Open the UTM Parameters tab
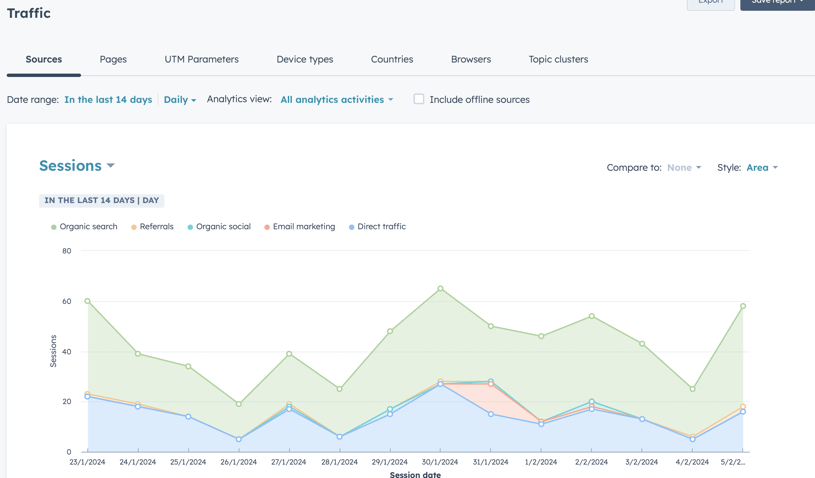Viewport: 815px width, 478px height. (x=202, y=59)
